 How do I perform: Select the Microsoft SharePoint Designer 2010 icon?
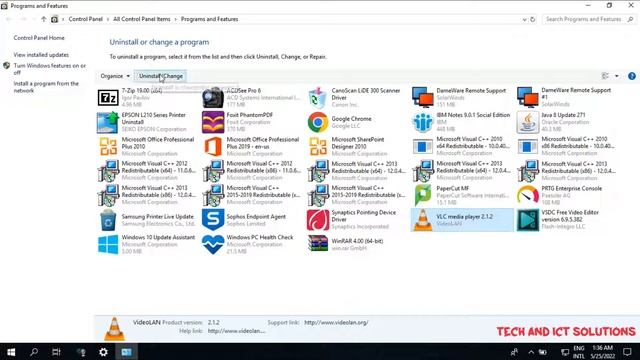[318, 146]
